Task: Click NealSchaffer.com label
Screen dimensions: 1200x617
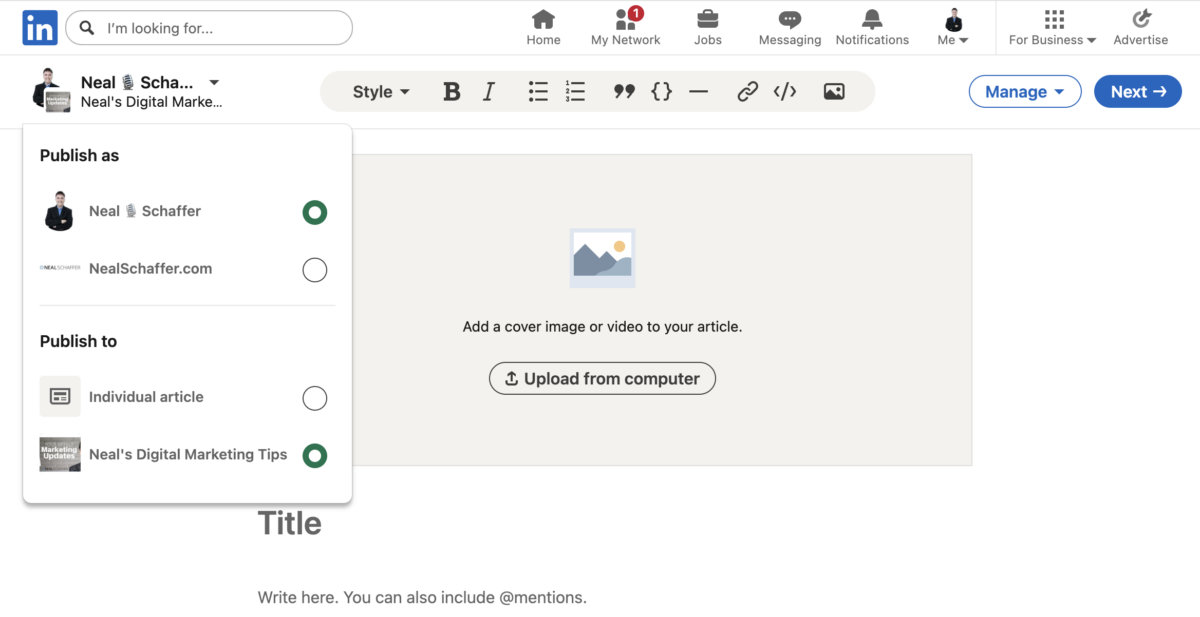Action: (150, 269)
